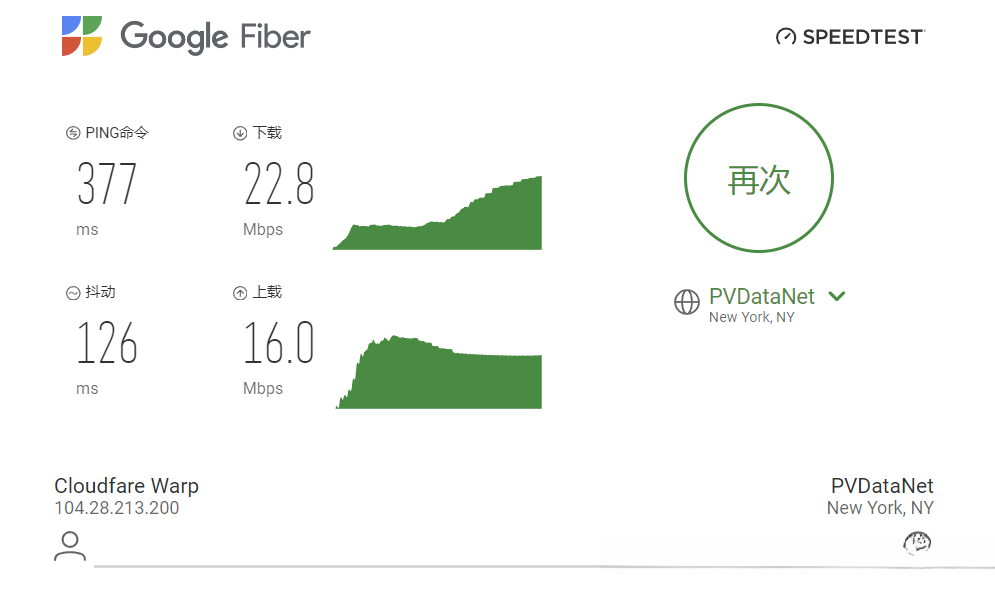Click the connection progress line at bottom

[544, 566]
